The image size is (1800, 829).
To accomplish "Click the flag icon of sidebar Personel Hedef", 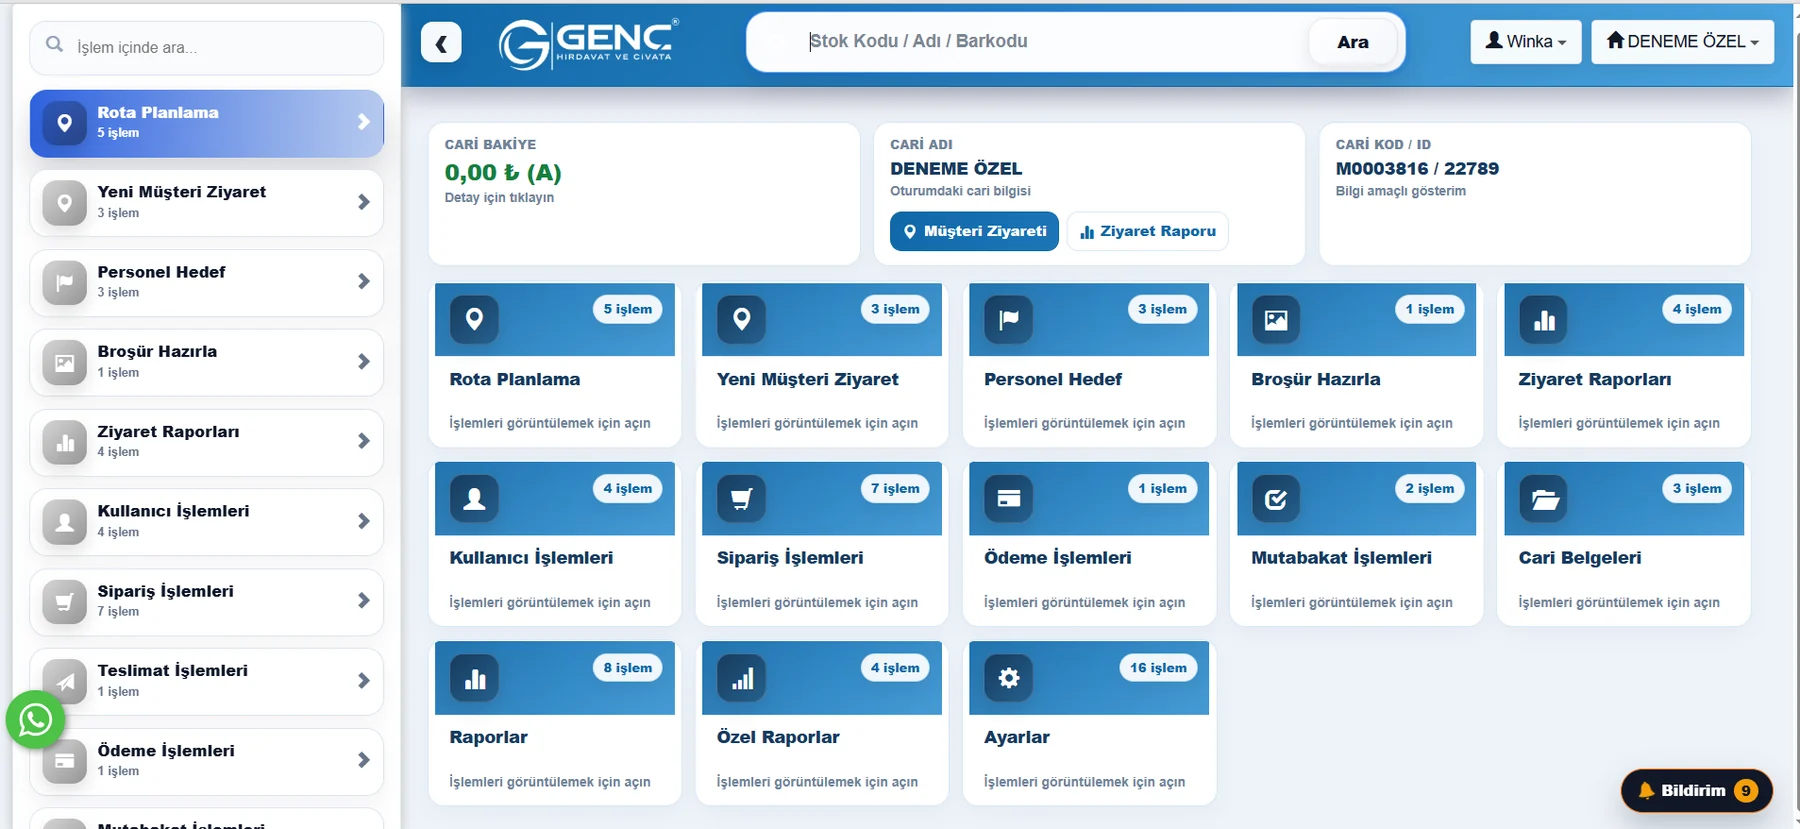I will [x=64, y=283].
